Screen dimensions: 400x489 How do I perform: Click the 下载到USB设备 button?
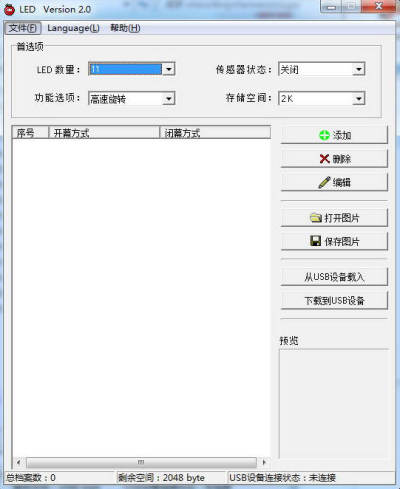334,300
